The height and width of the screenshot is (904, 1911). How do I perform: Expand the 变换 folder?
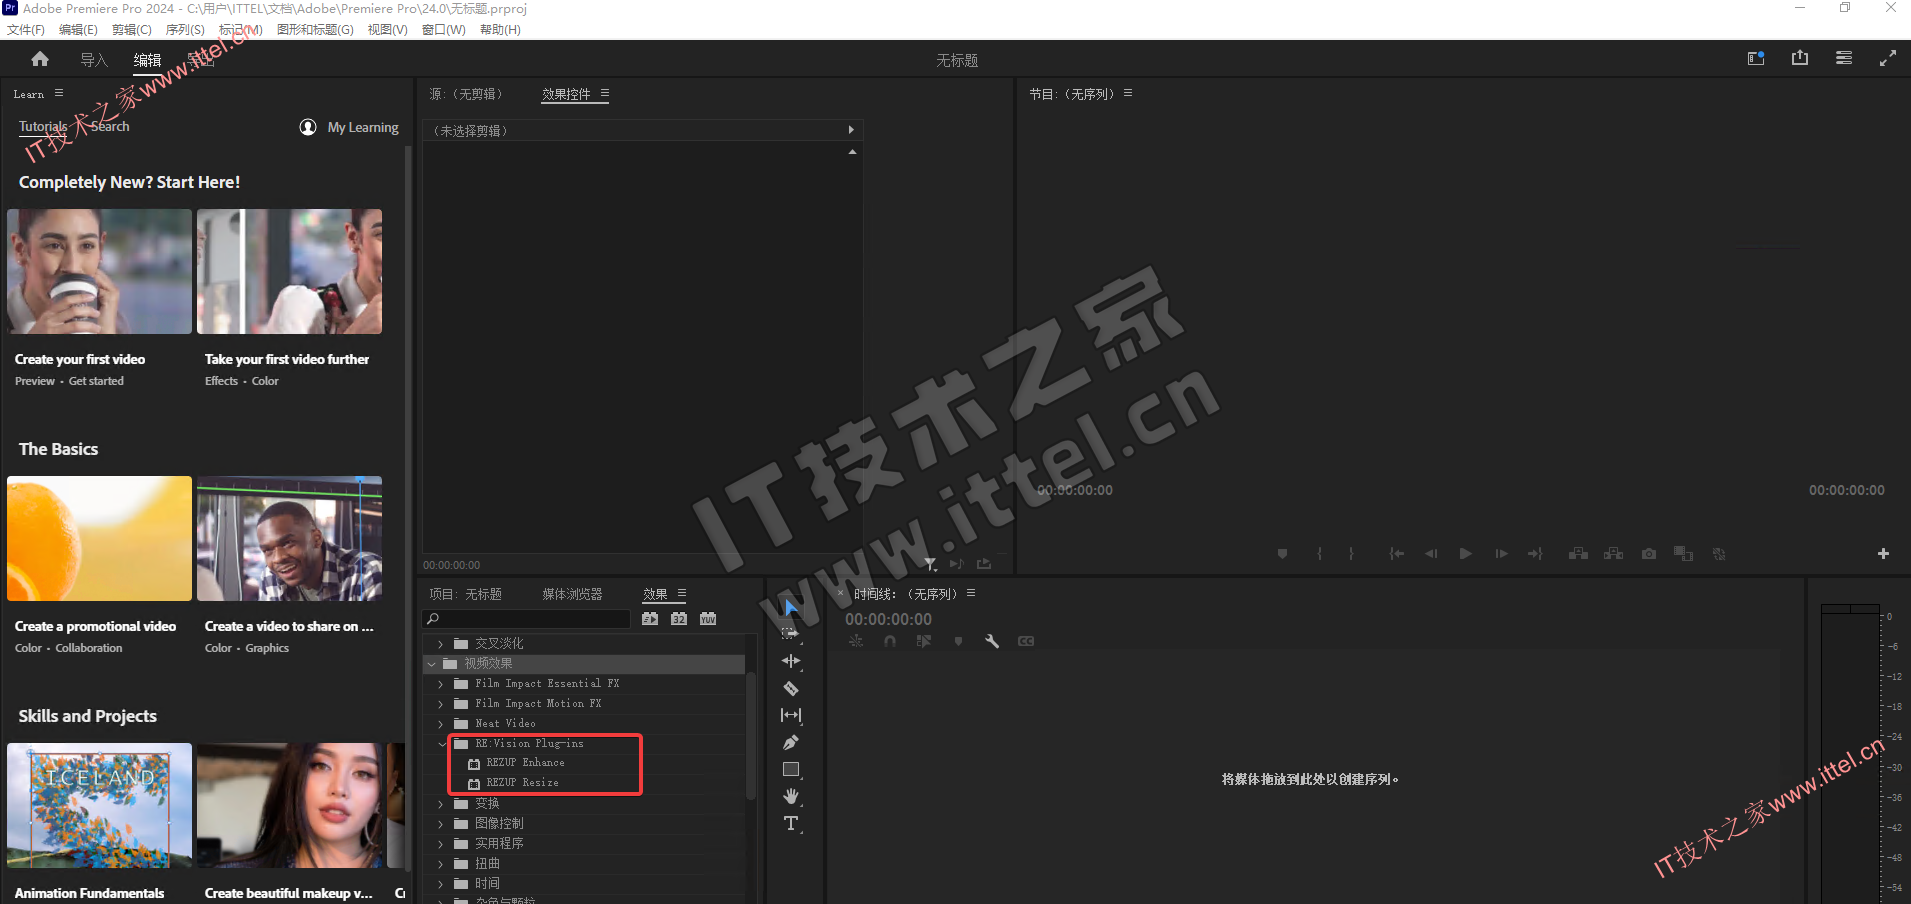point(440,804)
